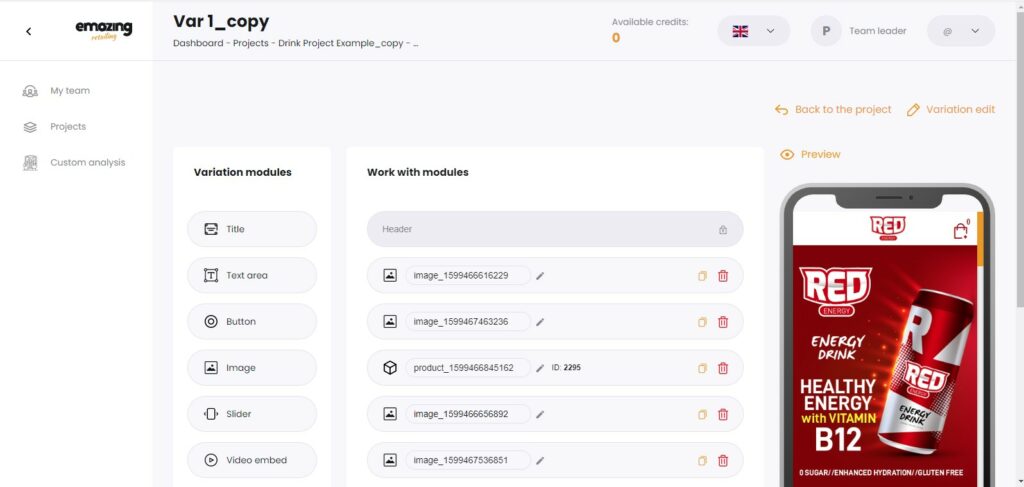Image resolution: width=1024 pixels, height=487 pixels.
Task: Click the RED energy drink banner preview
Action: [x=887, y=366]
